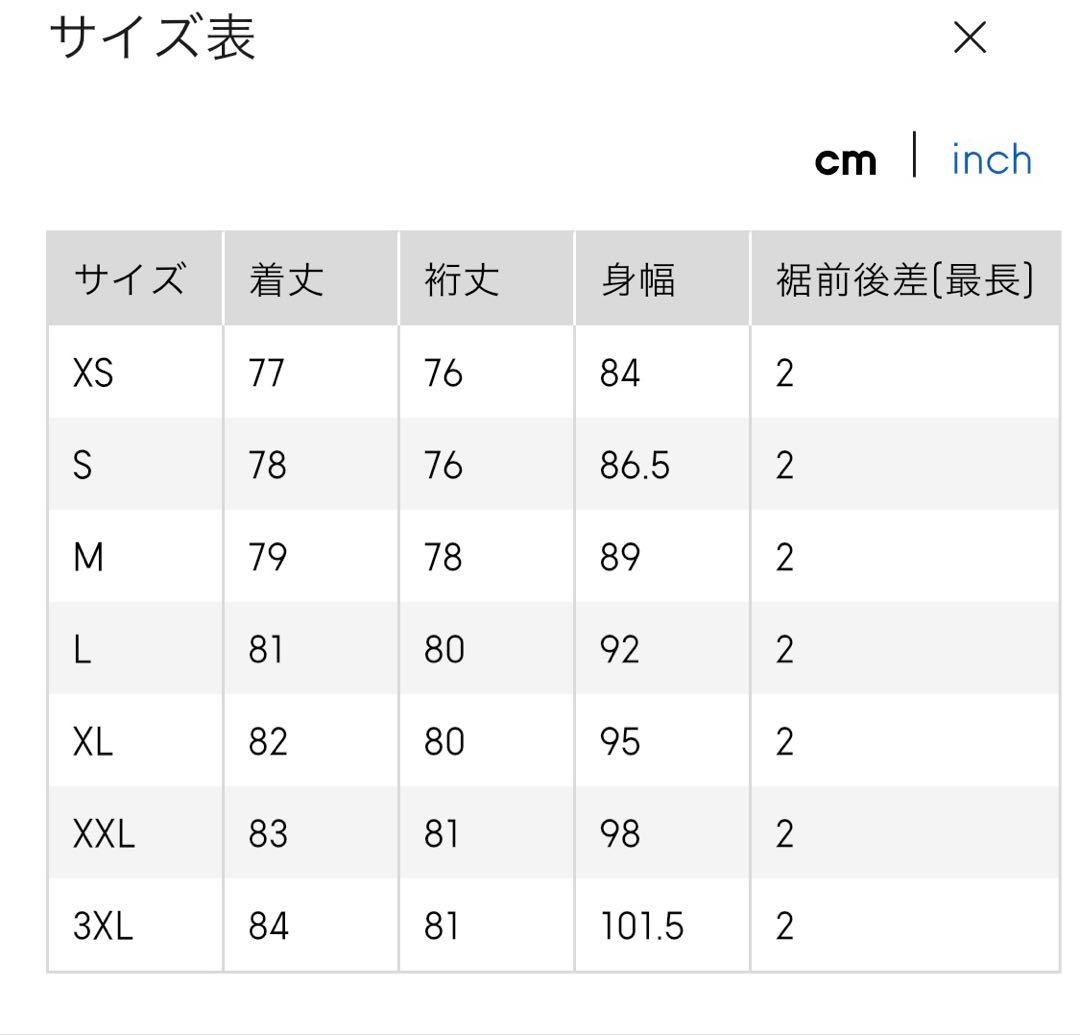Click the 裄丈 column header

462,281
